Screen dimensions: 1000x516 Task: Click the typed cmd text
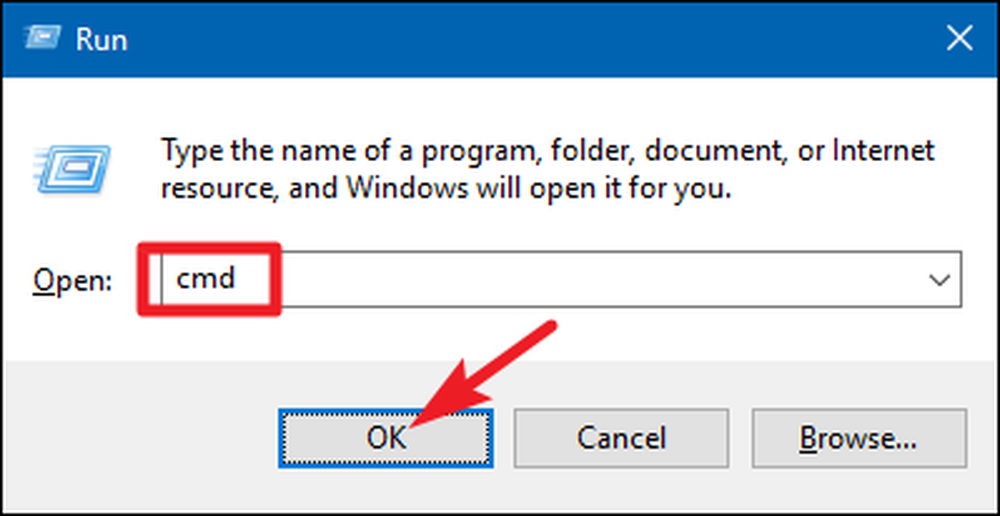tap(206, 278)
